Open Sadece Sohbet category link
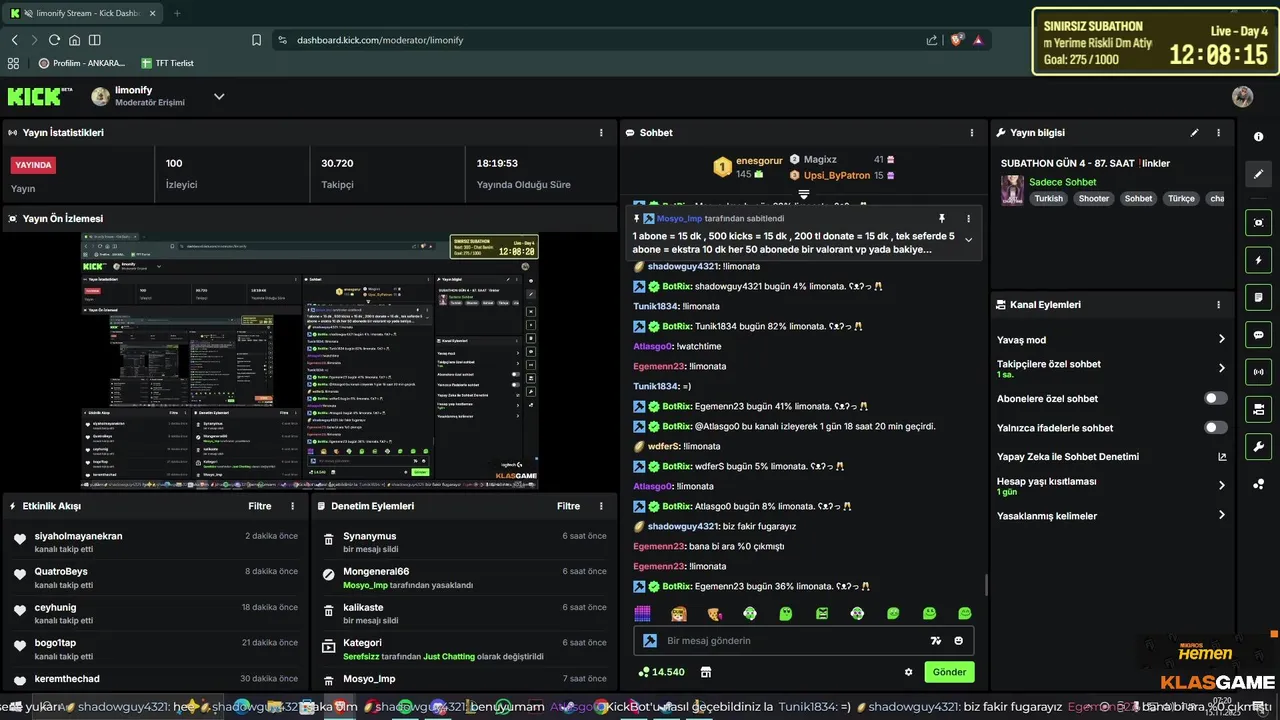1280x720 pixels. (1063, 182)
